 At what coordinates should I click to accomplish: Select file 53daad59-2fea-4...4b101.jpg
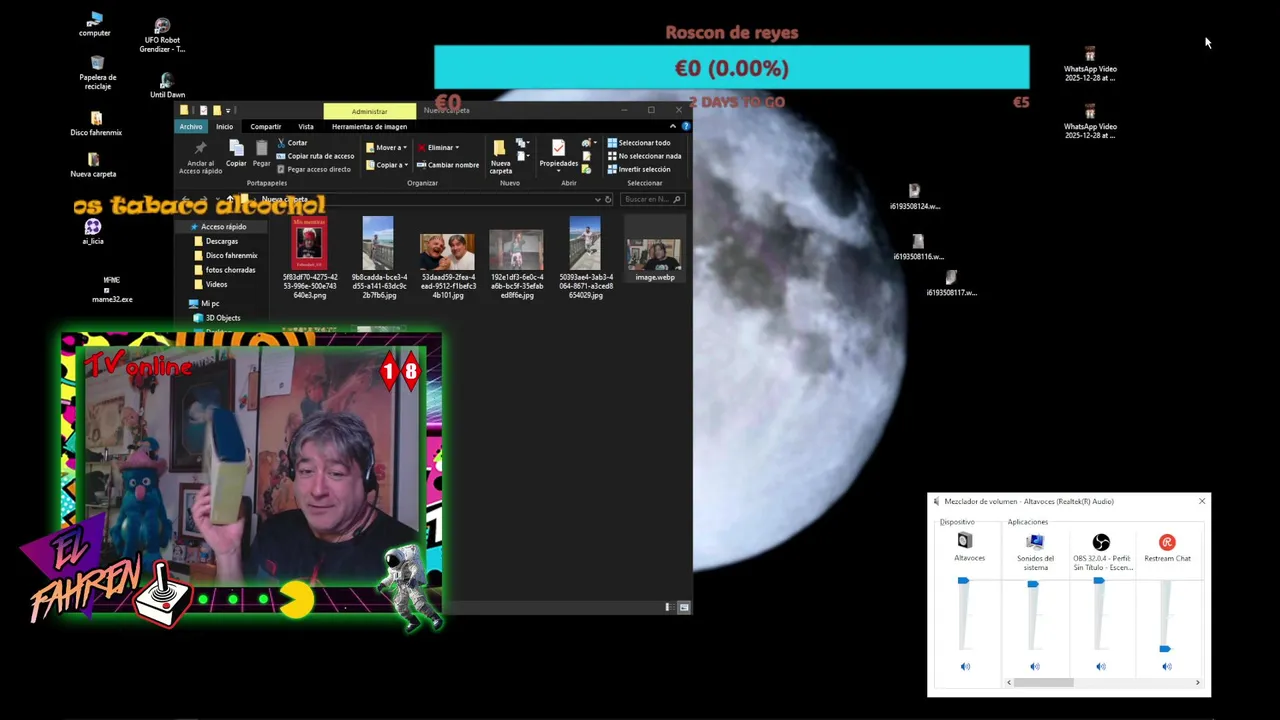click(448, 258)
